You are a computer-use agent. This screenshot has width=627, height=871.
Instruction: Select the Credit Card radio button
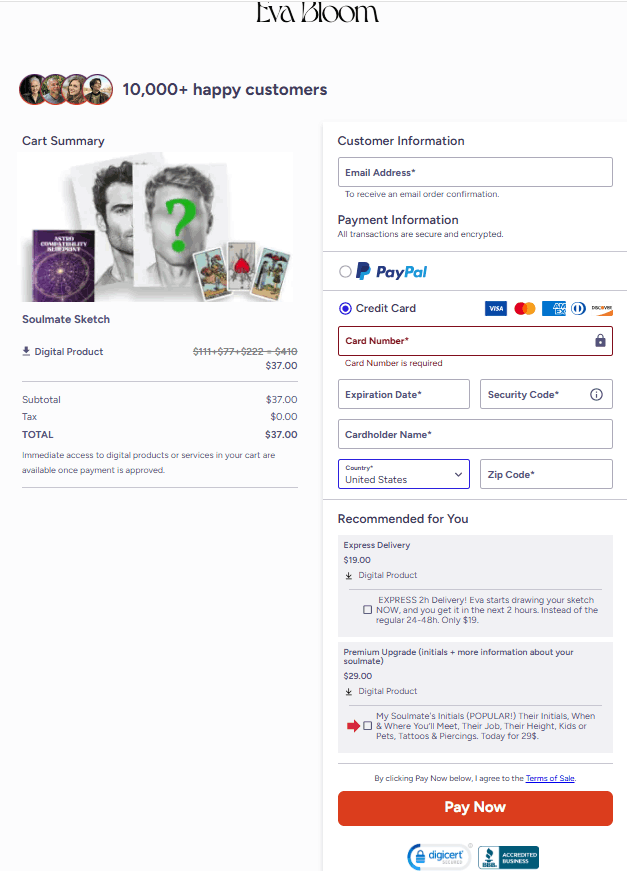point(345,308)
